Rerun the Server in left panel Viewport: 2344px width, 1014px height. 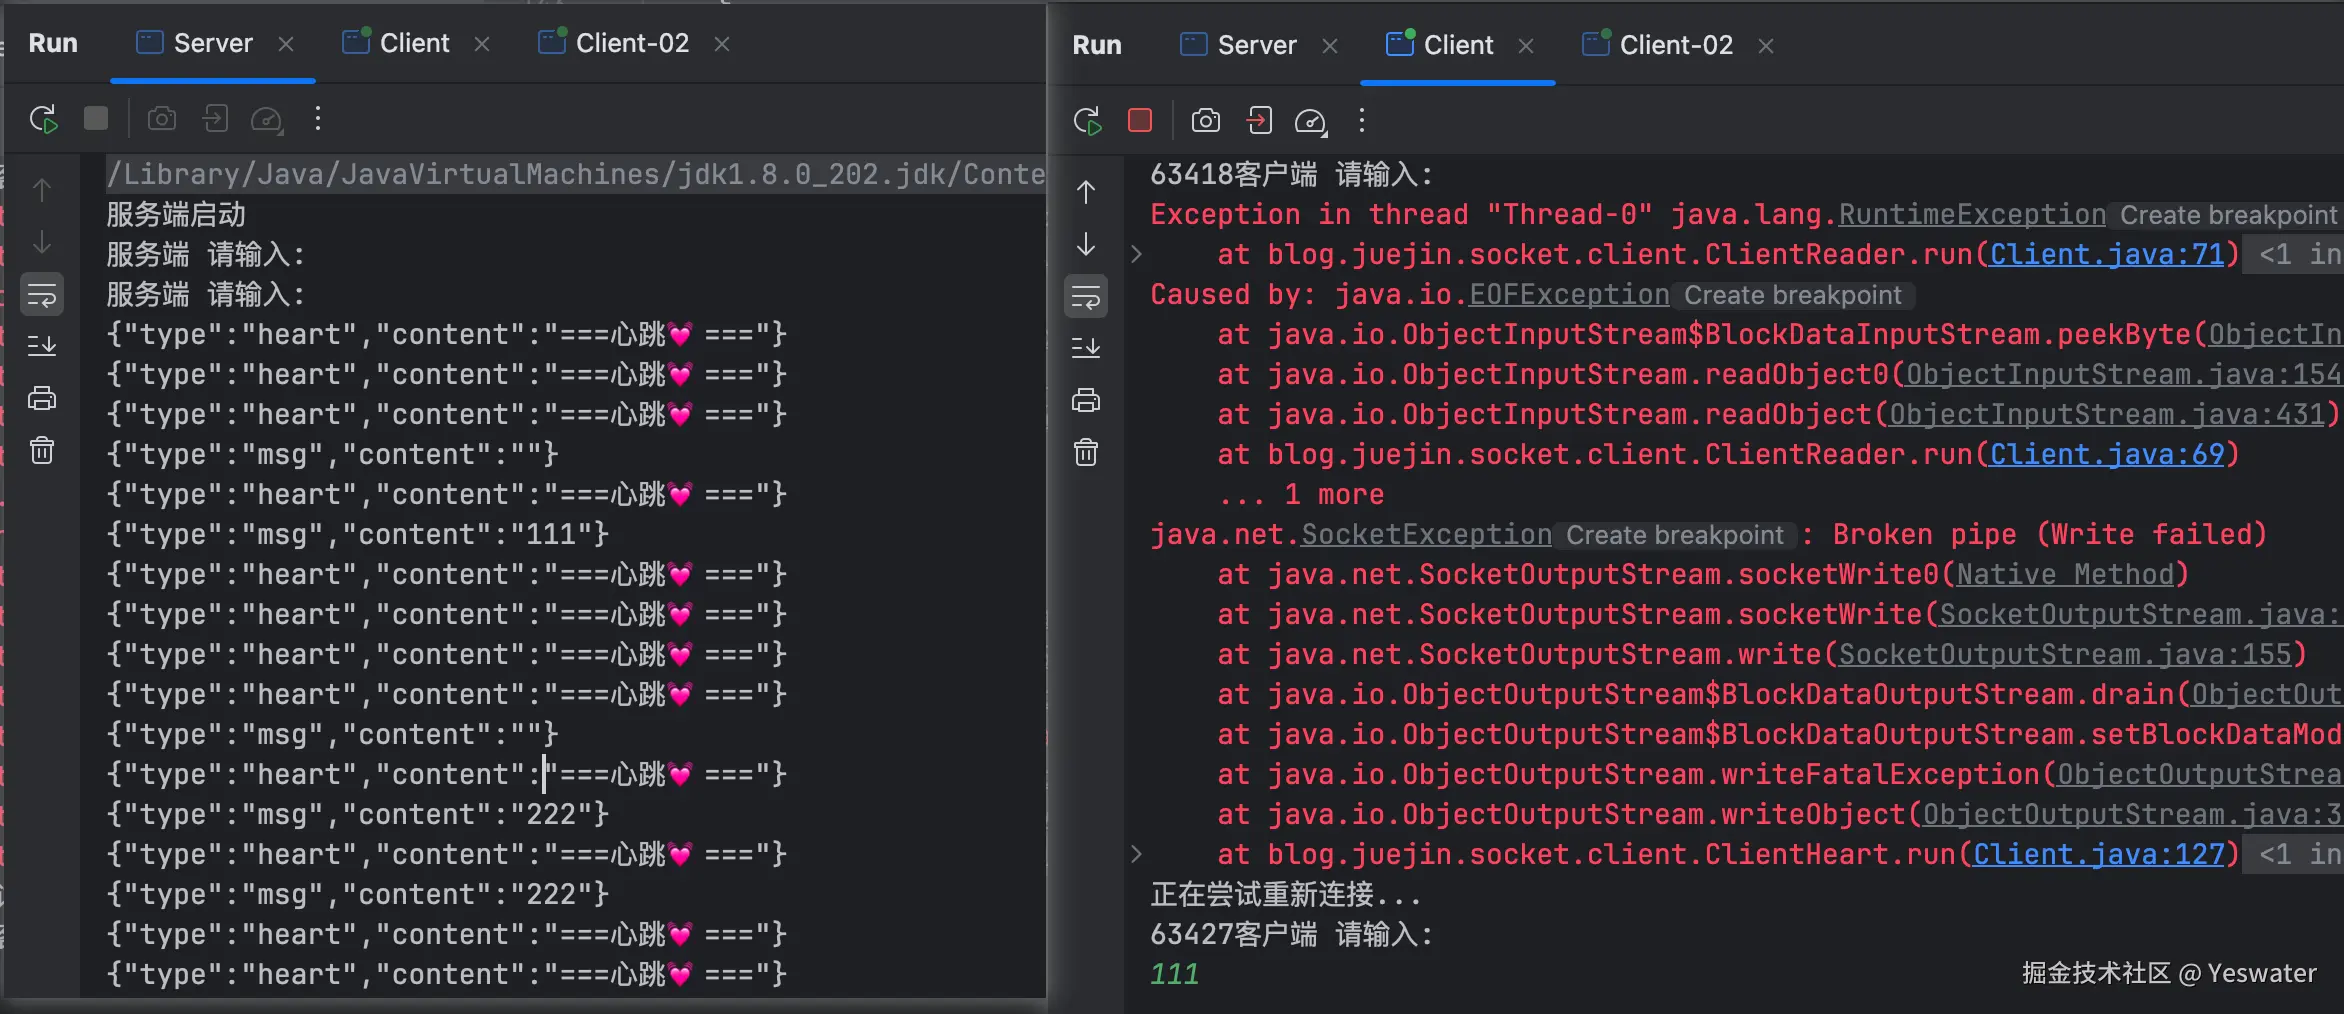coord(43,119)
